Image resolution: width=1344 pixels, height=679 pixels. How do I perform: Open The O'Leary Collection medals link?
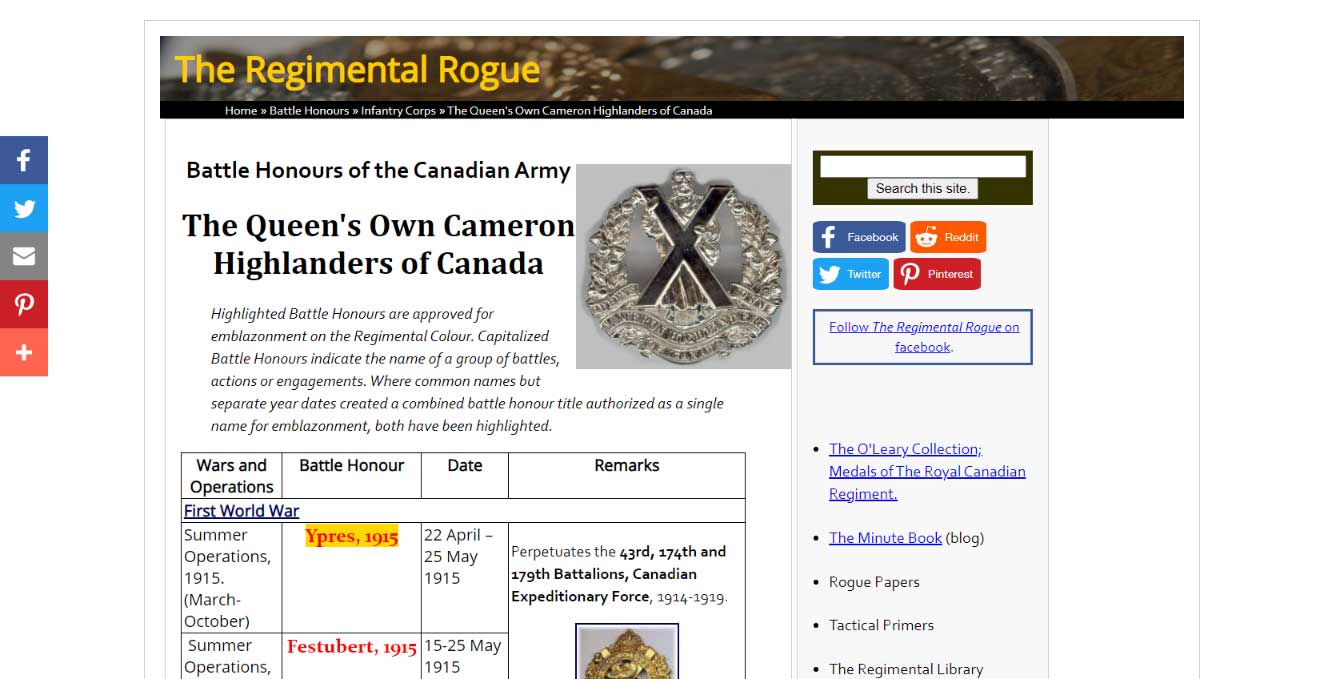click(x=927, y=471)
